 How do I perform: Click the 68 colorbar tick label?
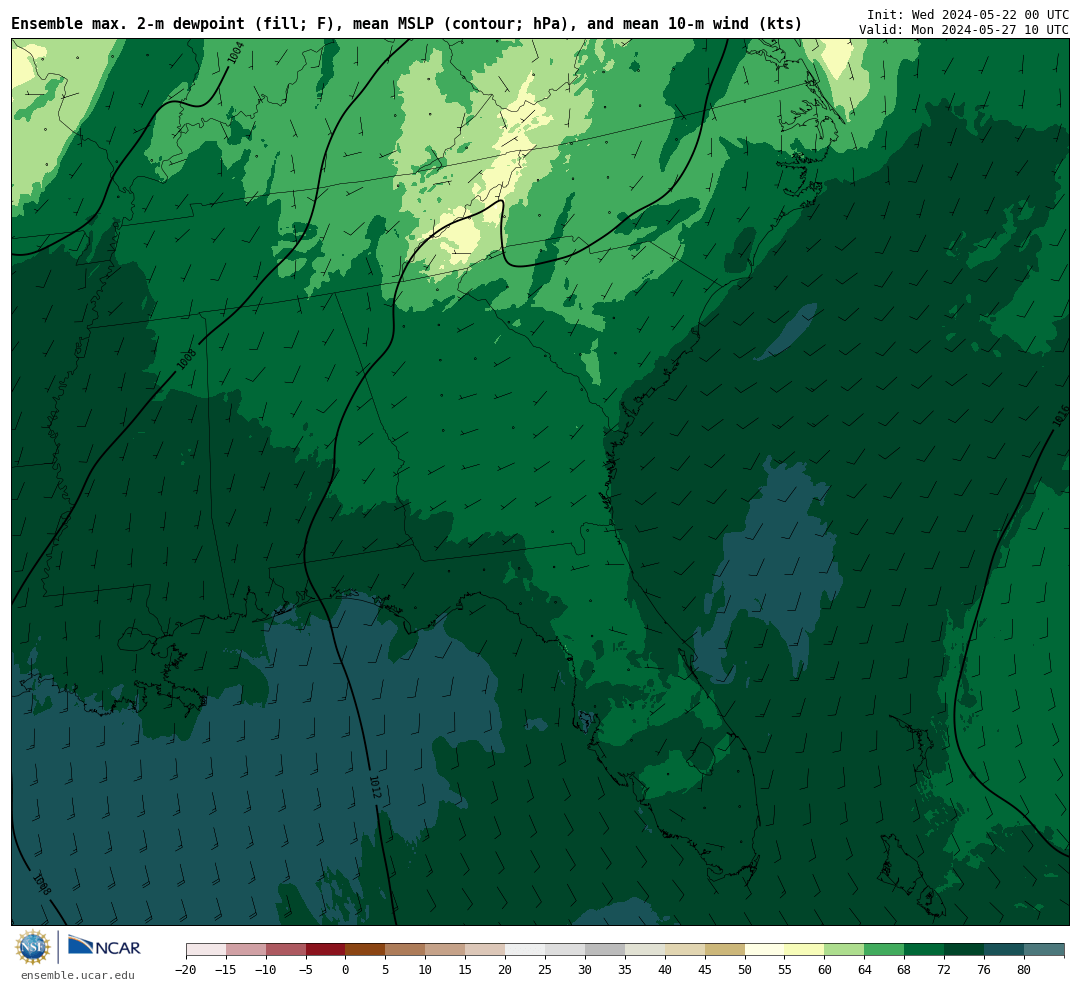click(905, 969)
